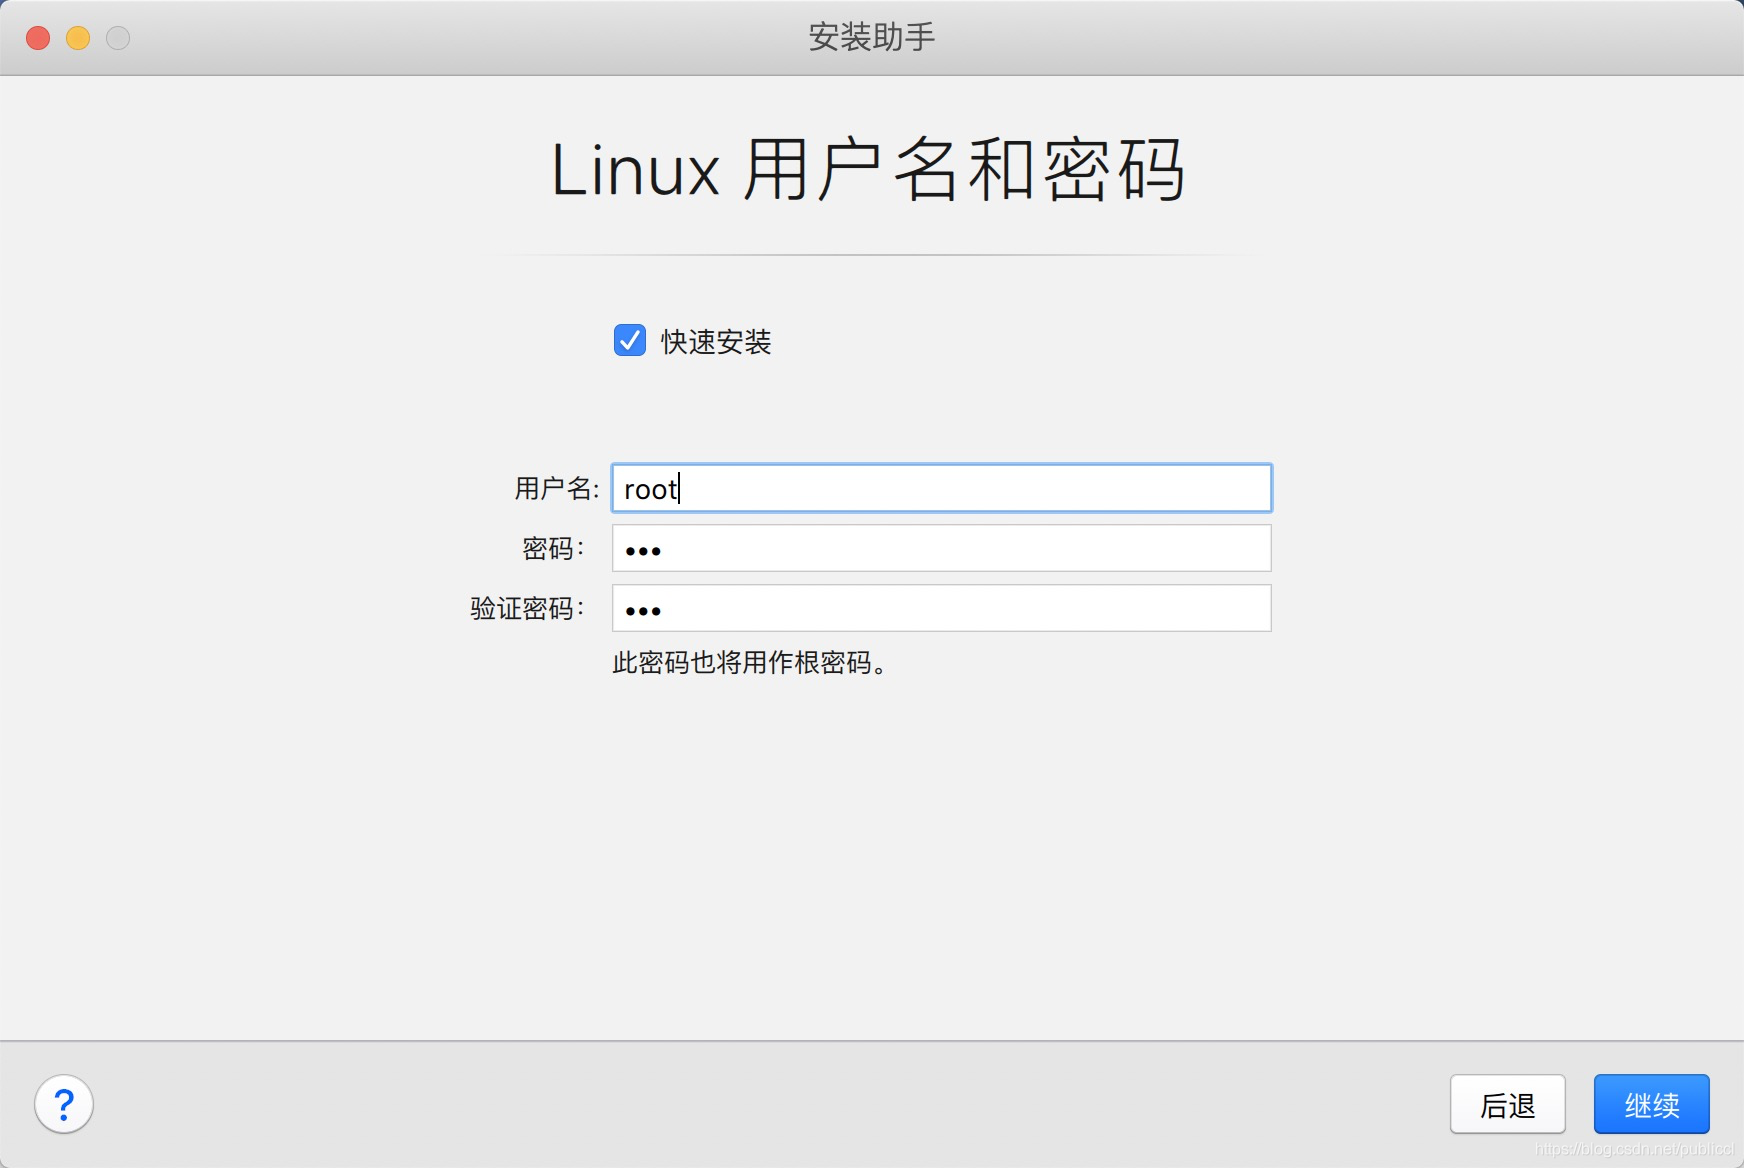Click the 安装助手 window title
1744x1168 pixels.
pos(872,37)
